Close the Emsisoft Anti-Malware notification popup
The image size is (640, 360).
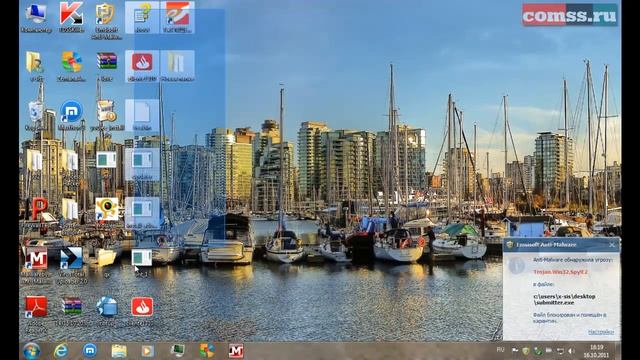tap(612, 245)
